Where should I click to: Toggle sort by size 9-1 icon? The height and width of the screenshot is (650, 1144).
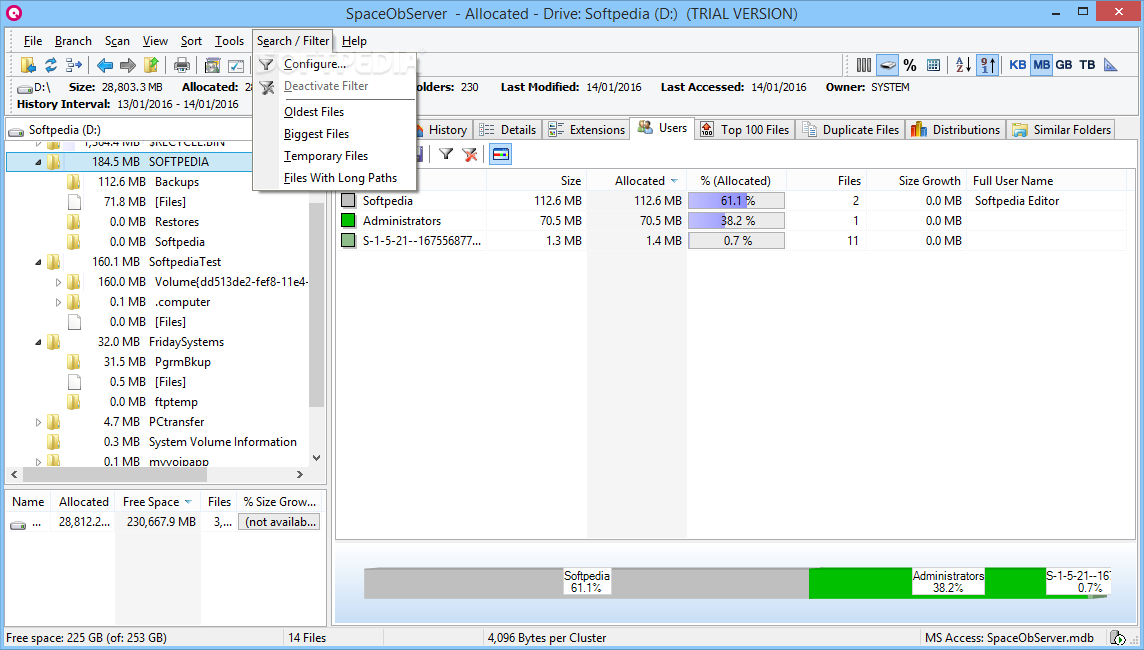click(x=988, y=65)
